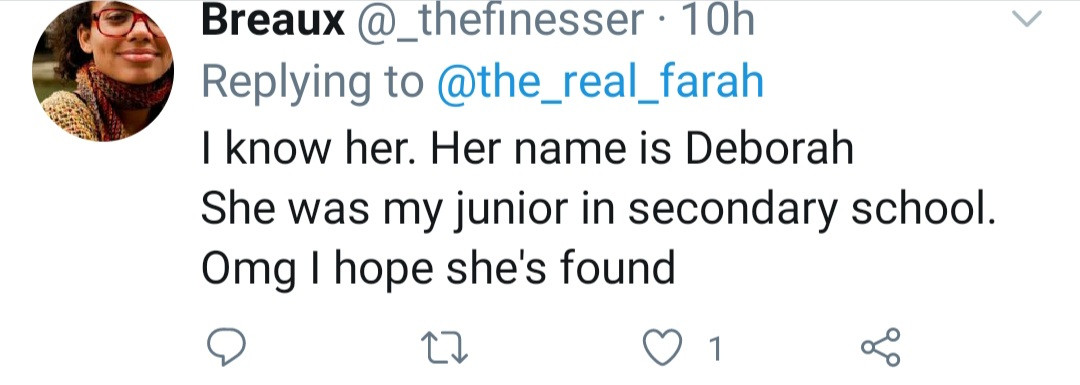Click the word 'Deborah' in the tweet
This screenshot has width=1080, height=385.
tap(769, 149)
